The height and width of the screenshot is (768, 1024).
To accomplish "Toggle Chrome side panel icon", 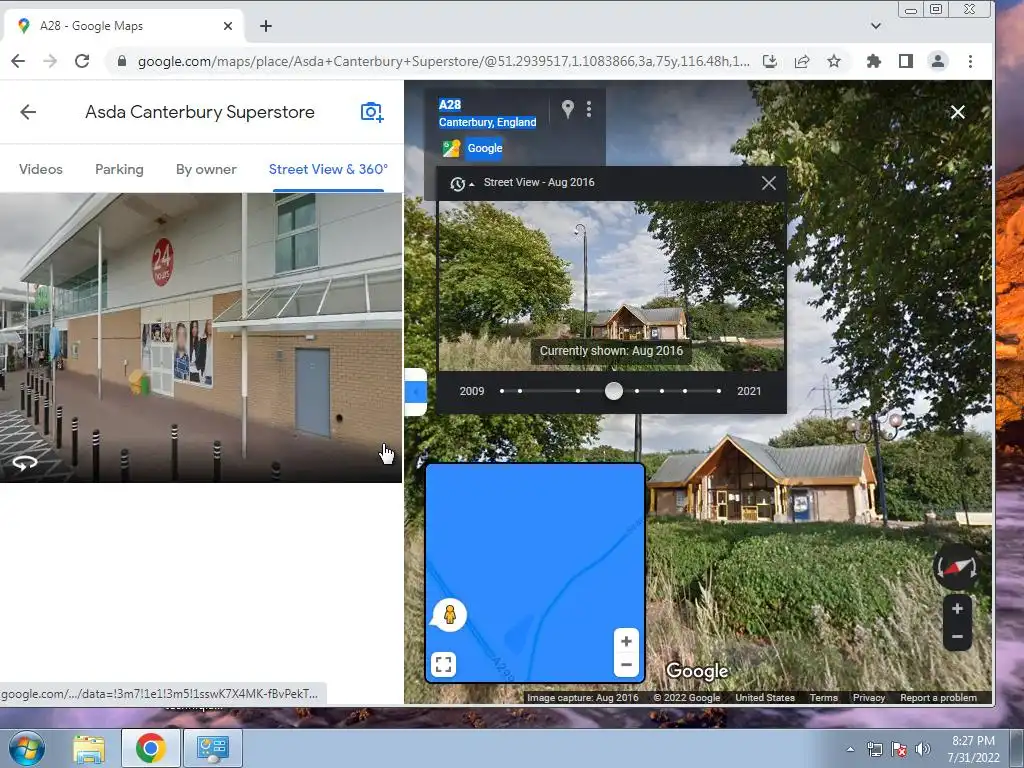I will tap(905, 61).
